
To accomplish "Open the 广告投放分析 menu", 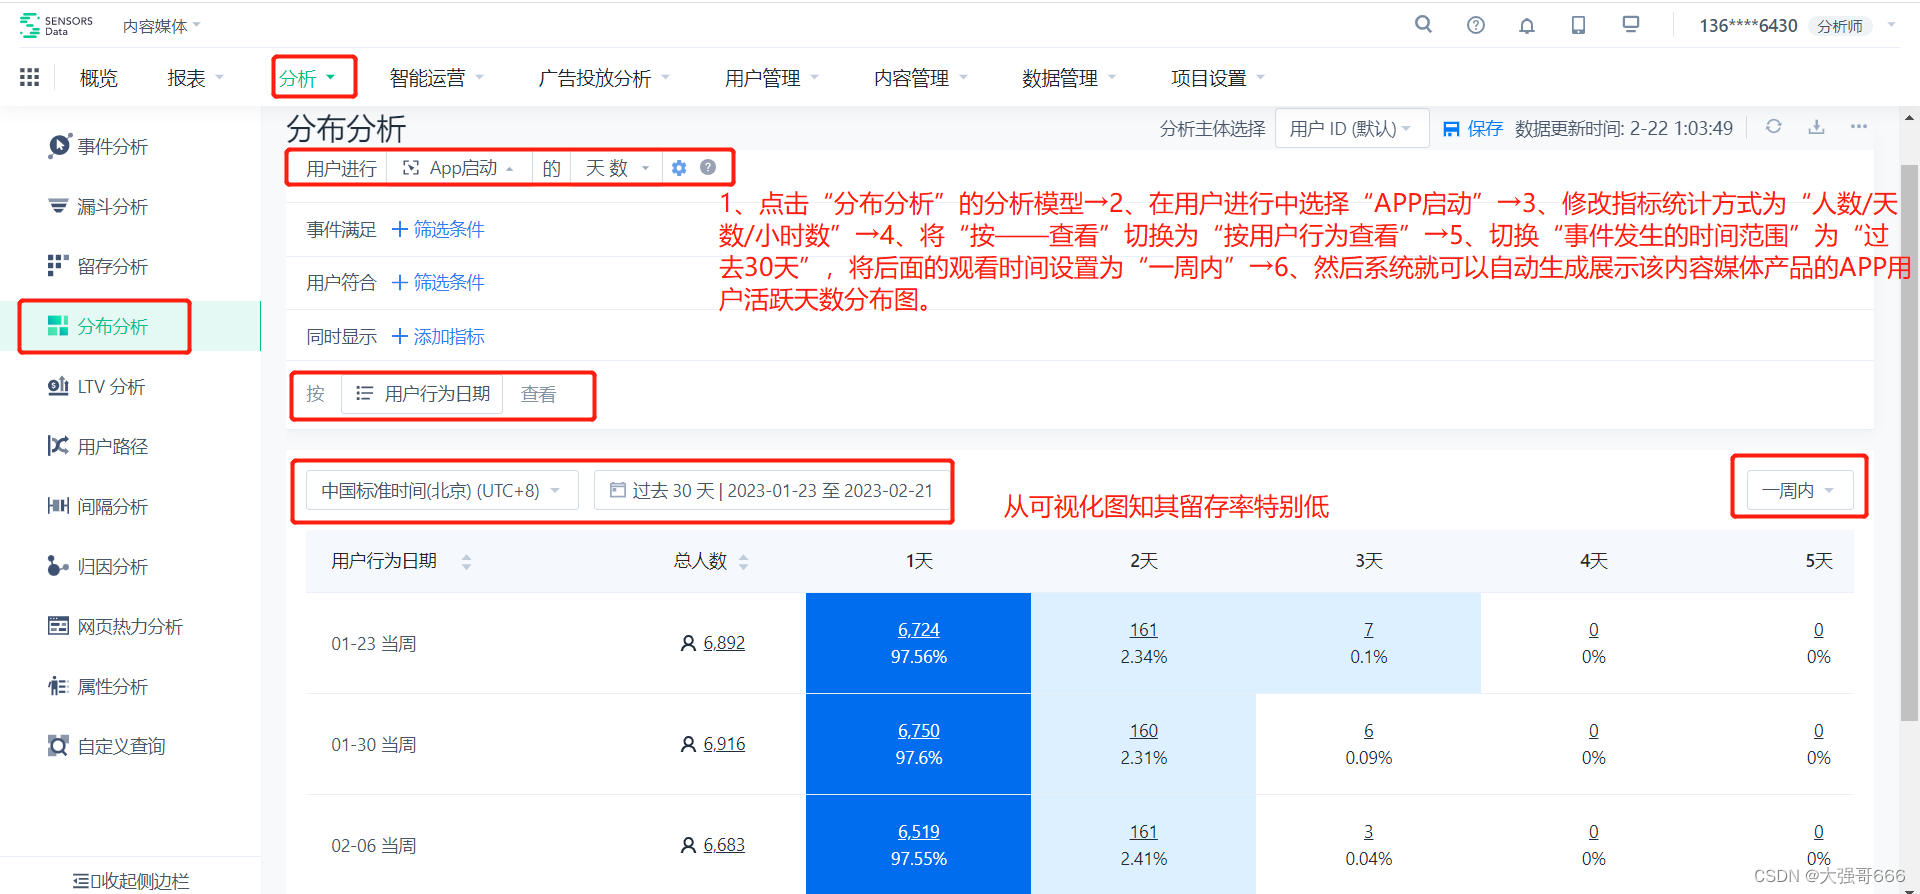I will tap(604, 78).
